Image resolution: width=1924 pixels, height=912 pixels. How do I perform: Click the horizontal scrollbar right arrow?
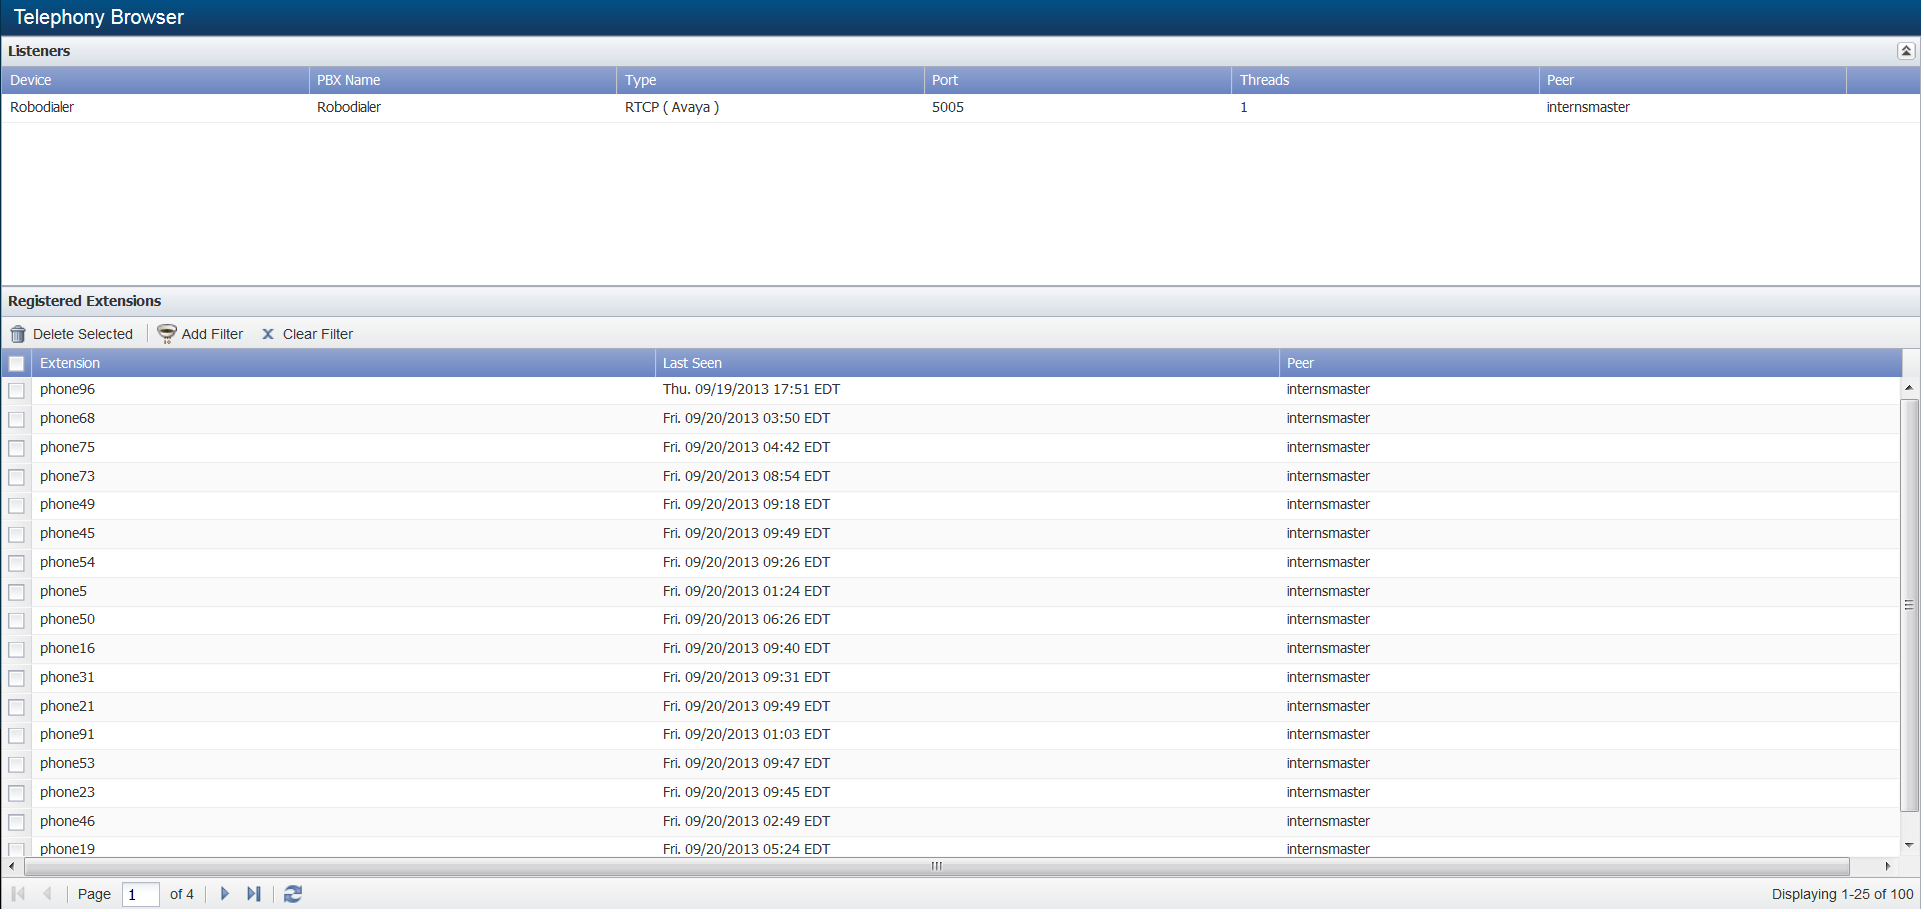pyautogui.click(x=1887, y=867)
